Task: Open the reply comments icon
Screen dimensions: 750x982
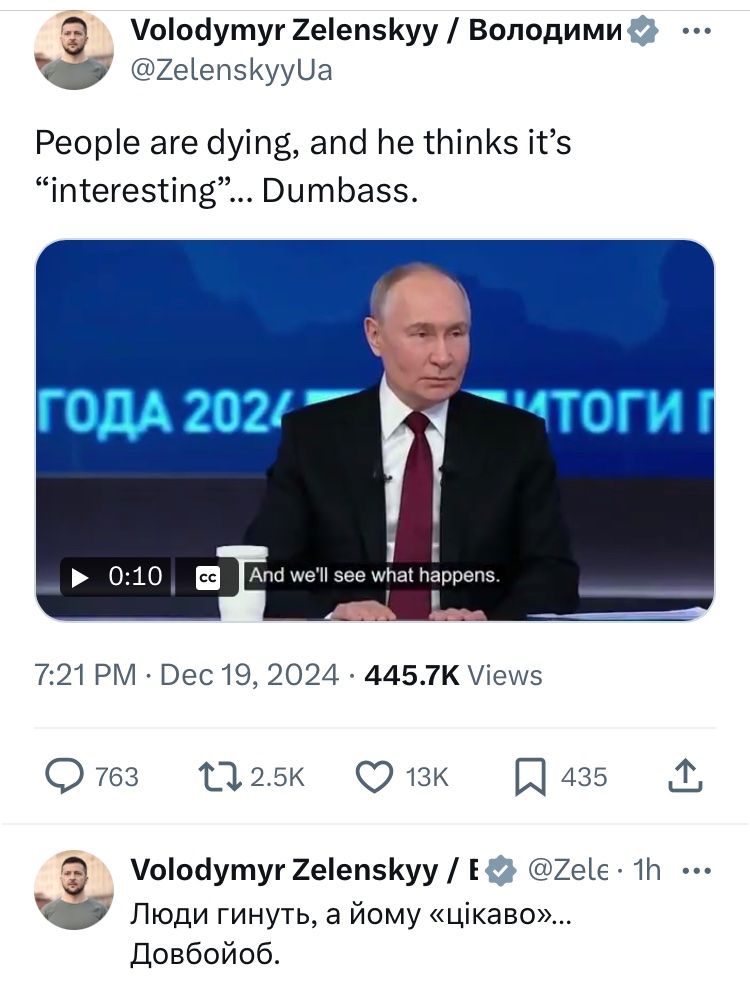Action: click(64, 777)
